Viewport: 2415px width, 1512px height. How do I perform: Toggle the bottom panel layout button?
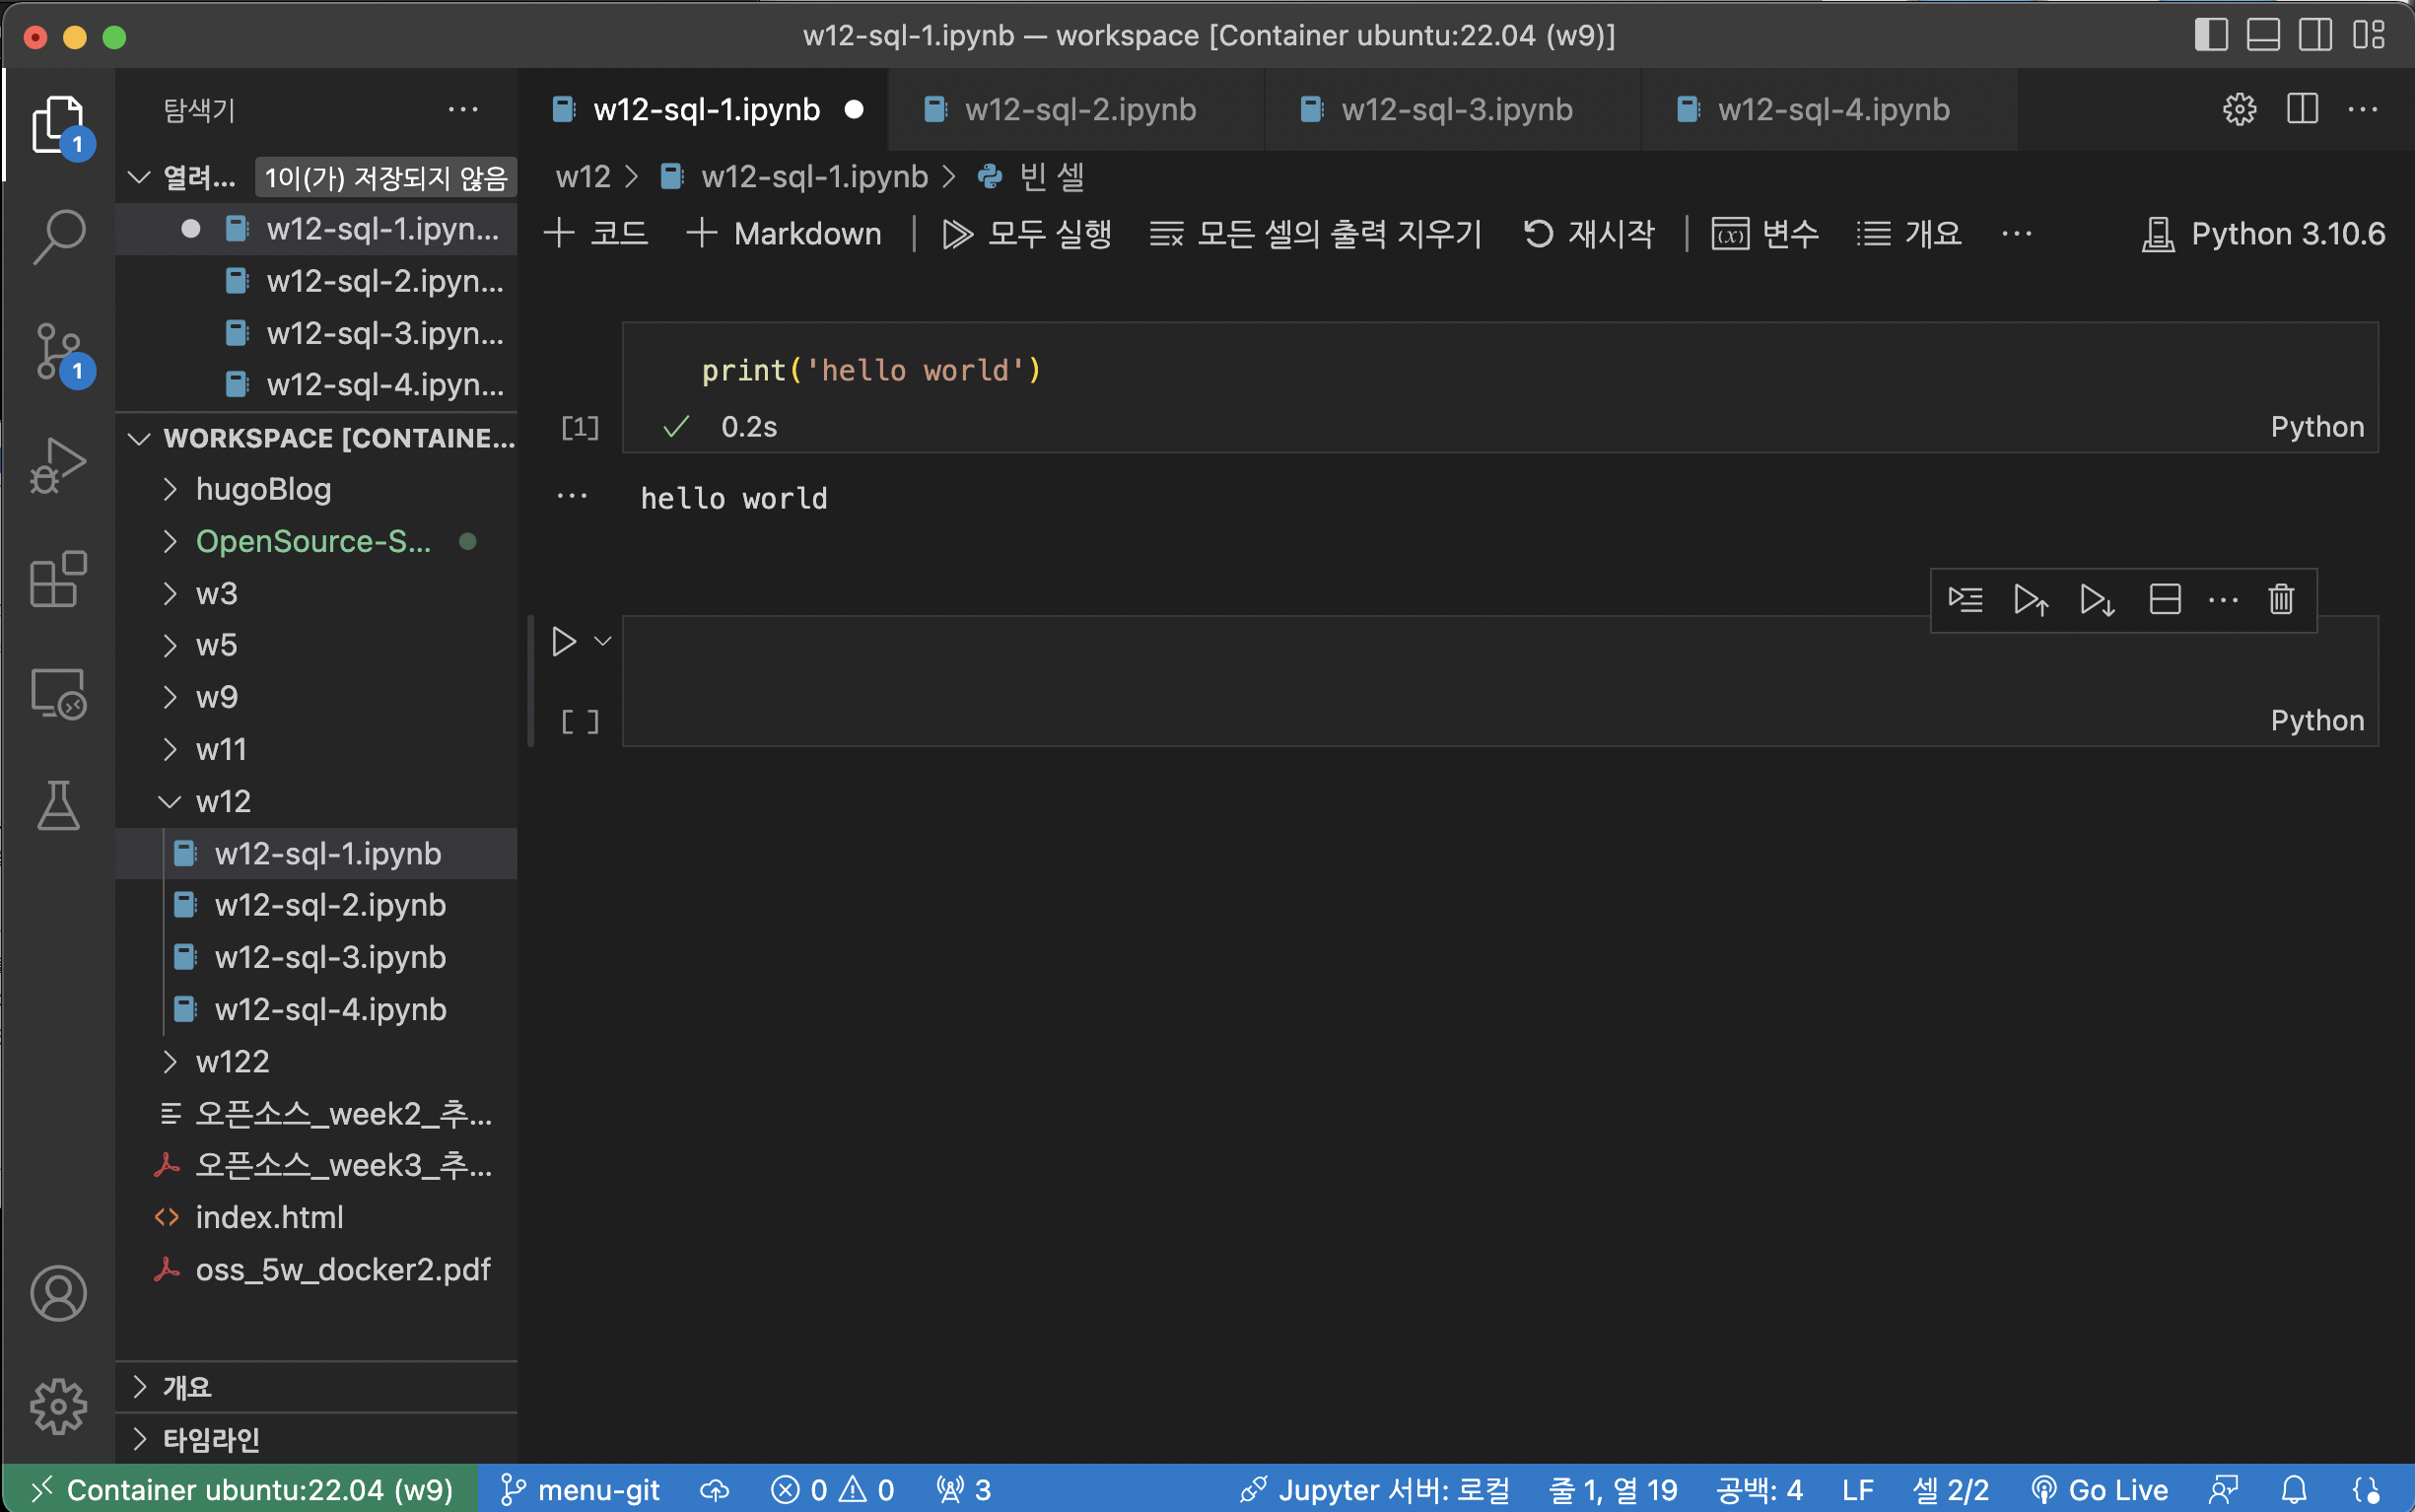[2263, 35]
